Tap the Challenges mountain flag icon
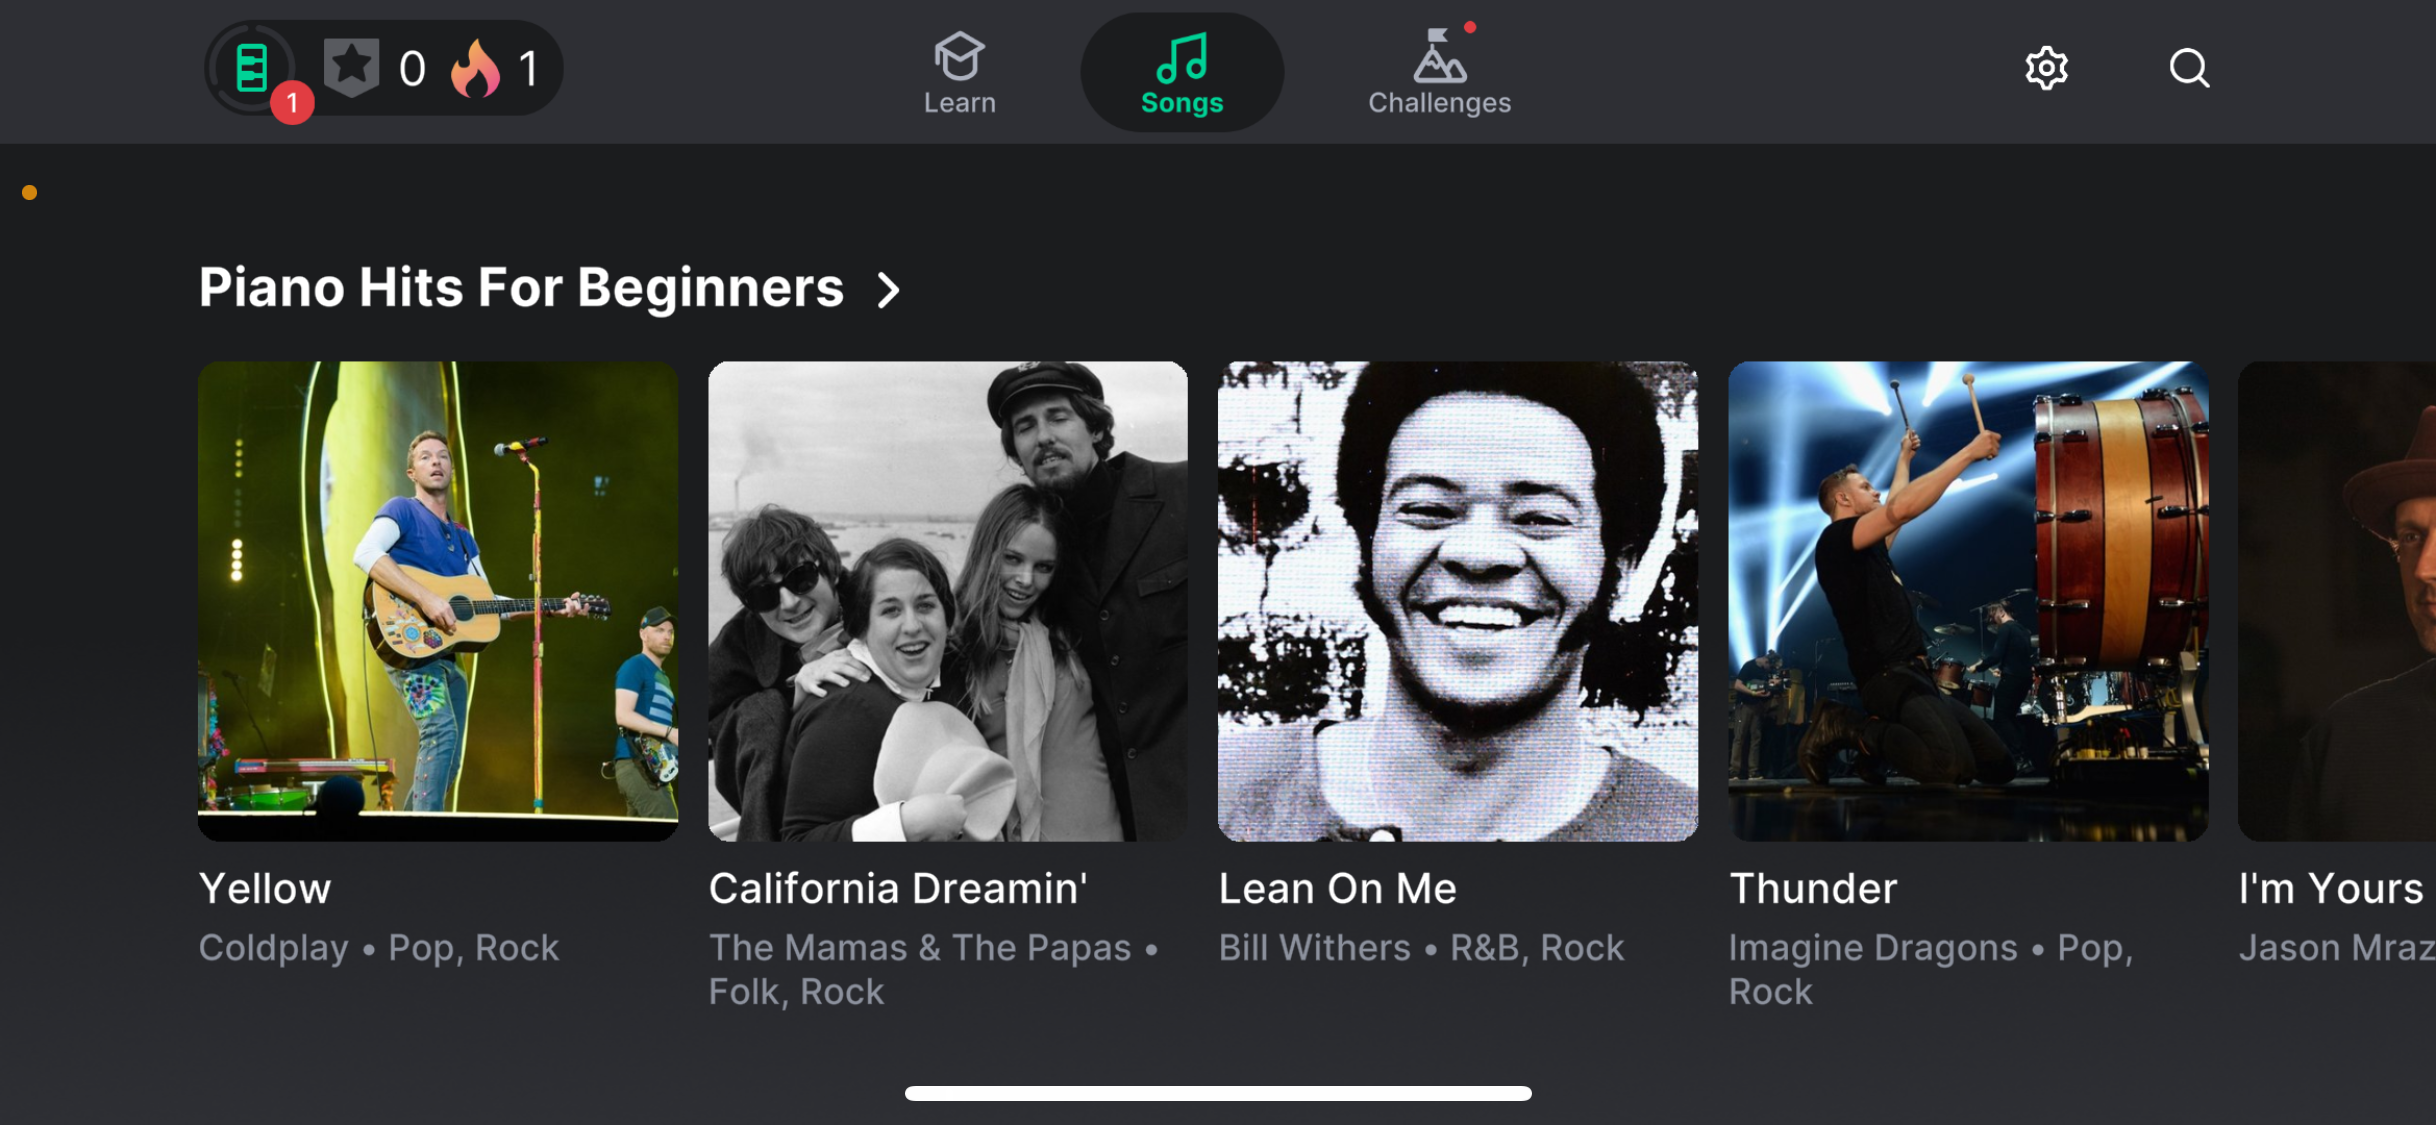 pyautogui.click(x=1439, y=56)
